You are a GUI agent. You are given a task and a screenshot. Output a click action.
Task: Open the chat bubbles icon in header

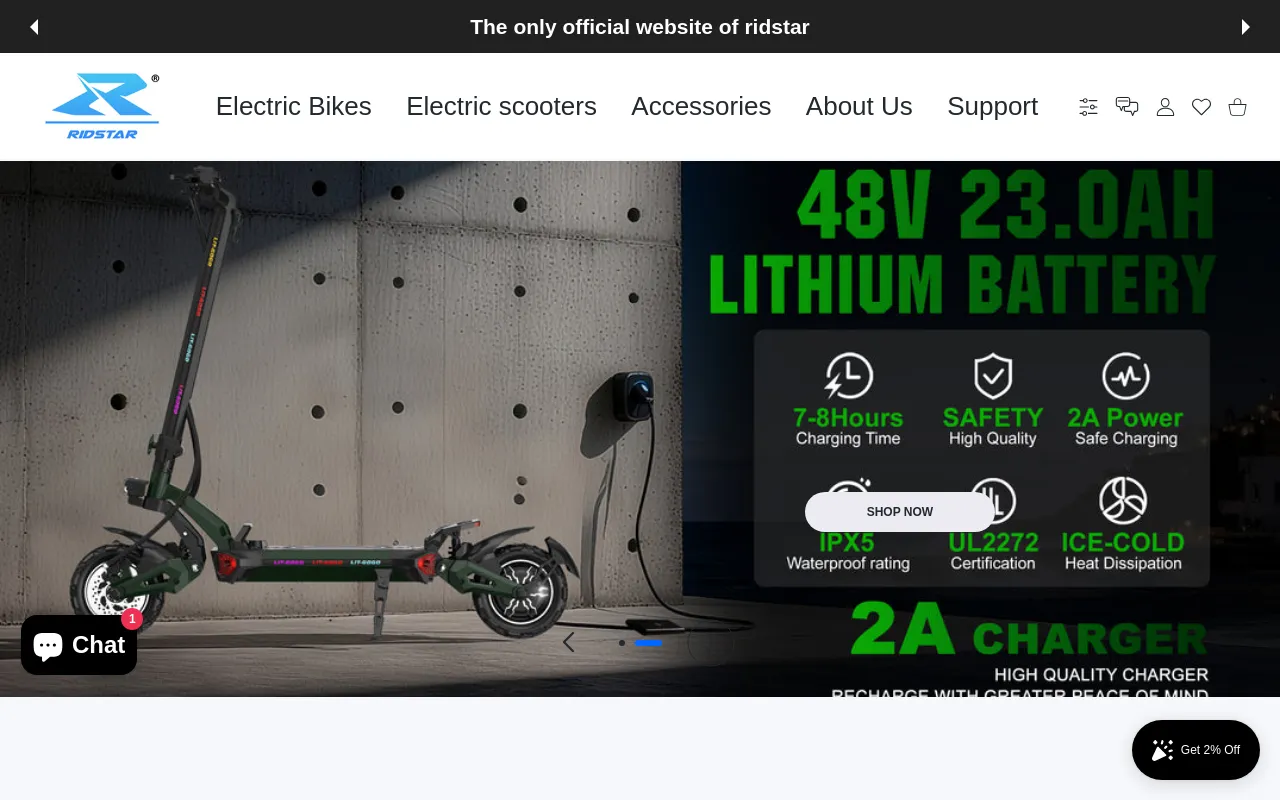point(1127,107)
